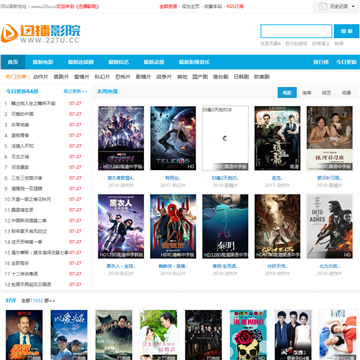360x360 pixels.
Task: Focus the movie search input box
Action: tap(296, 31)
